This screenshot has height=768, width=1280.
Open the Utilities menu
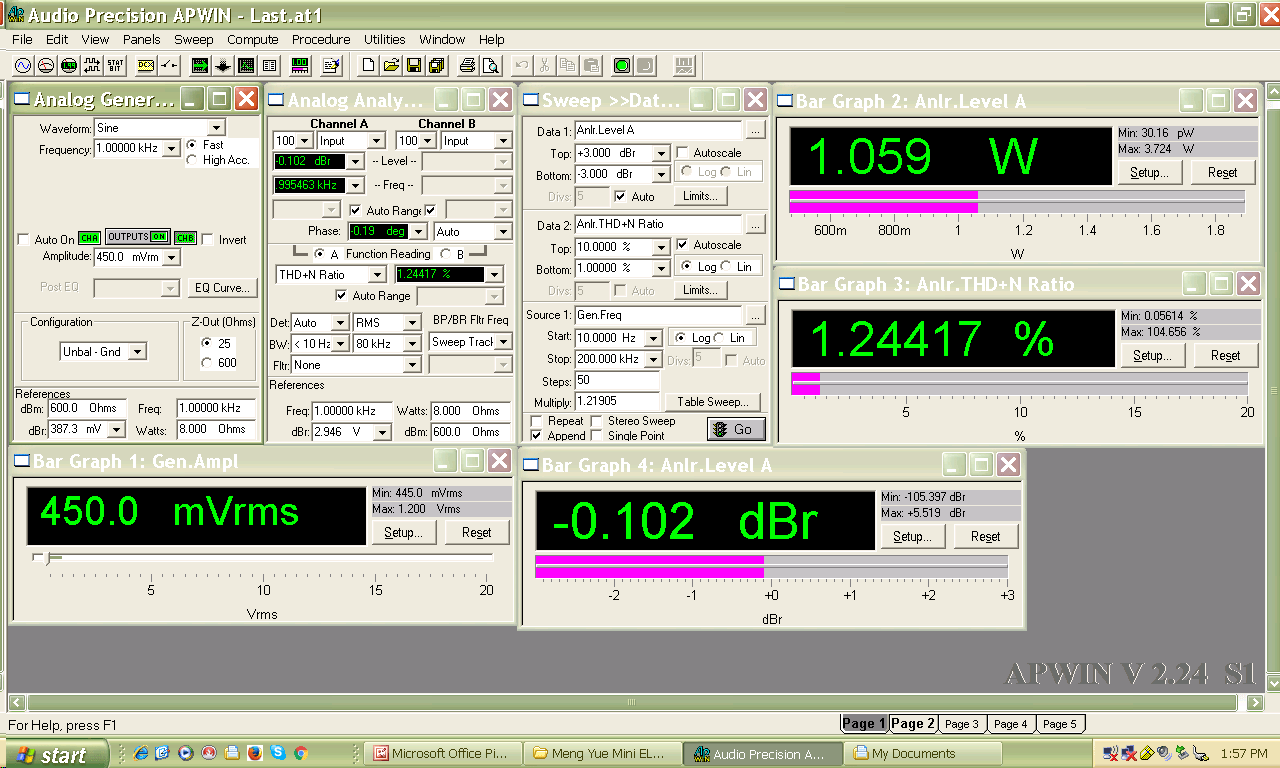click(385, 39)
